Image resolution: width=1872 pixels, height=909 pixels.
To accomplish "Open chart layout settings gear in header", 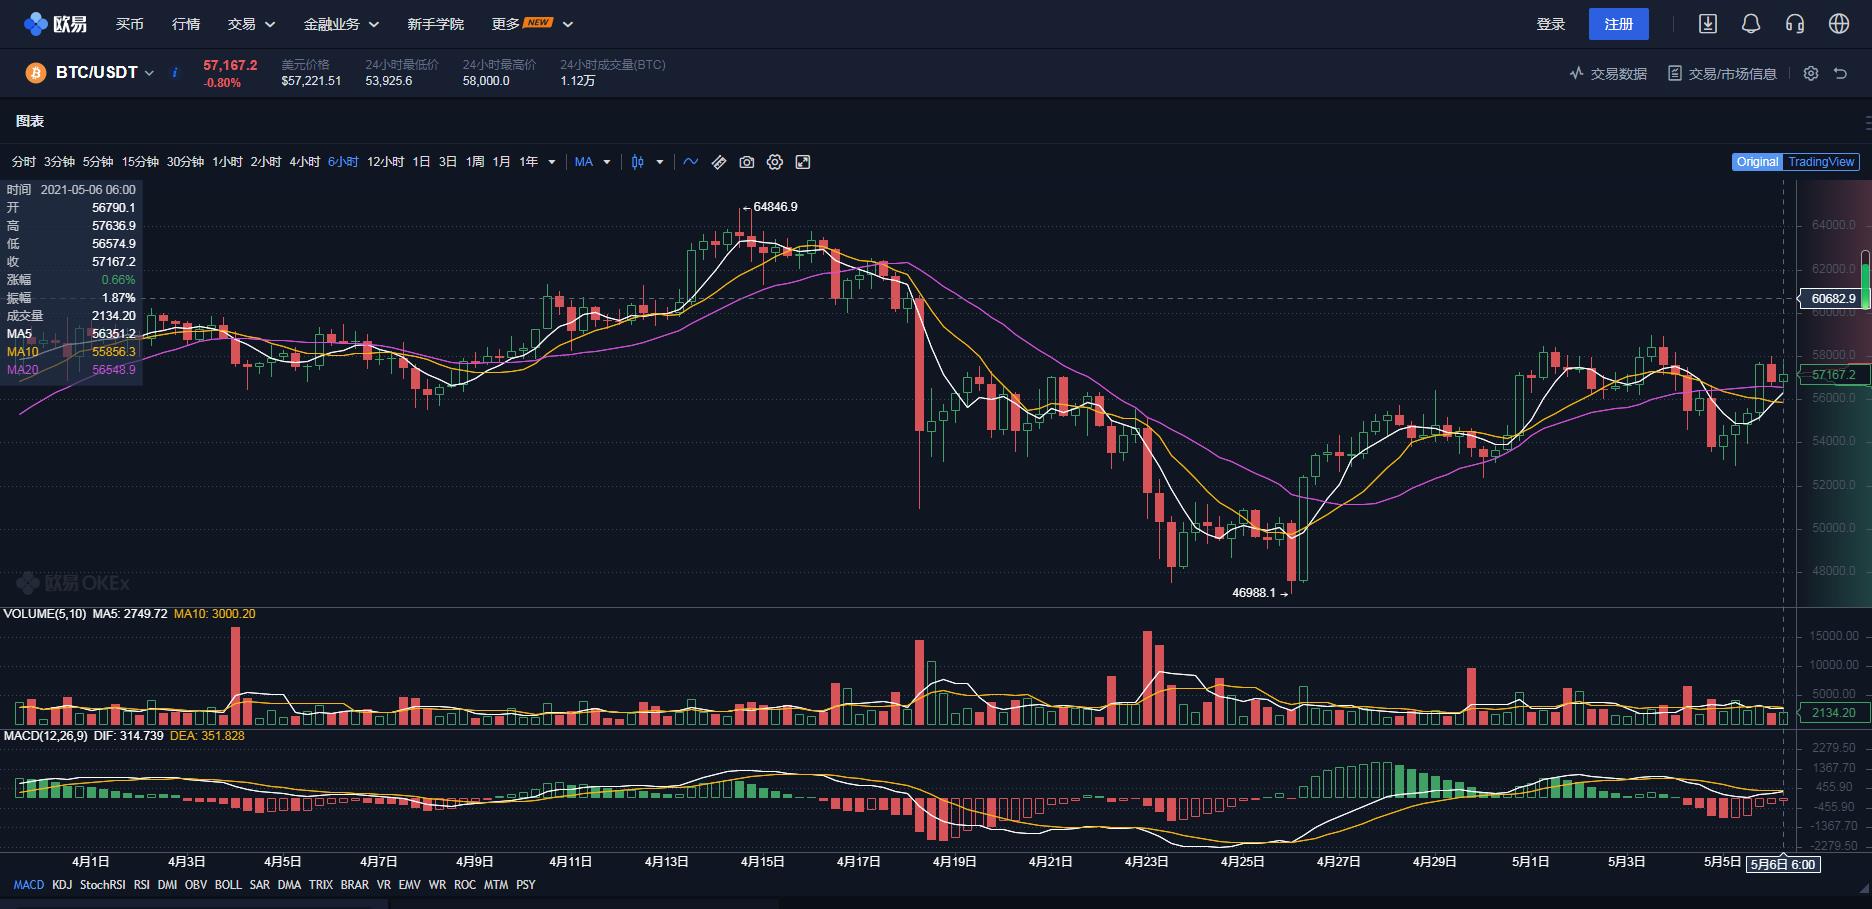I will click(1811, 73).
